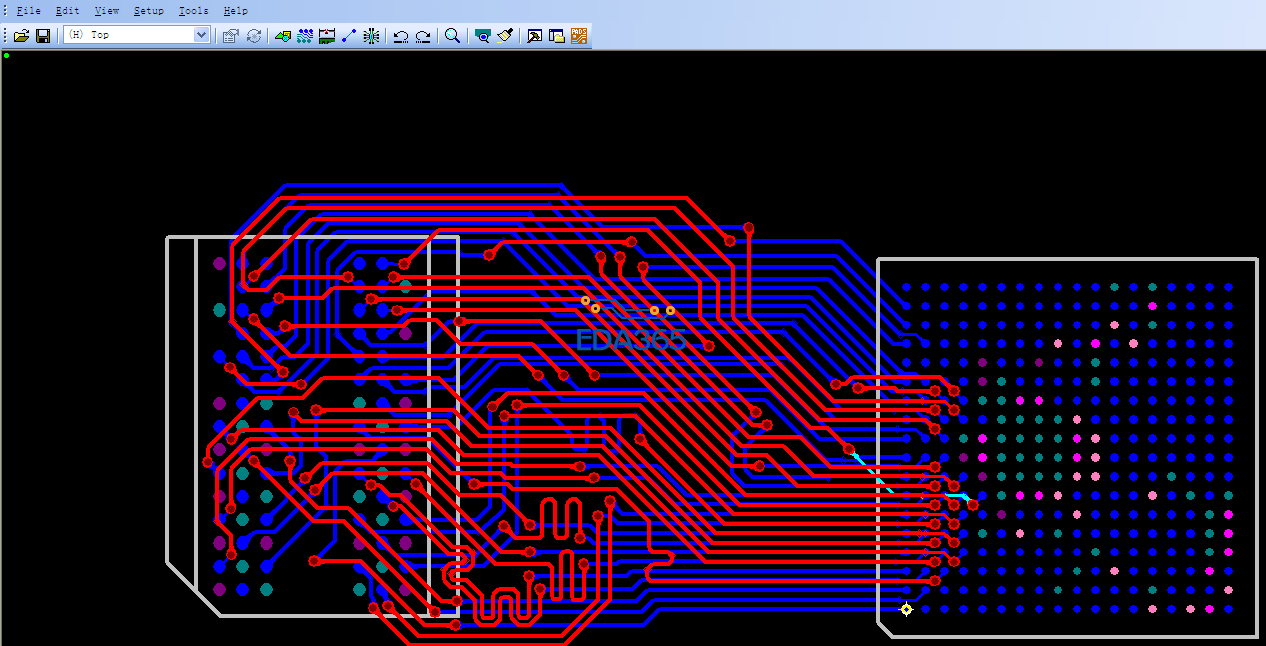Click the green origin marker dot
1266x646 pixels.
pos(6,55)
